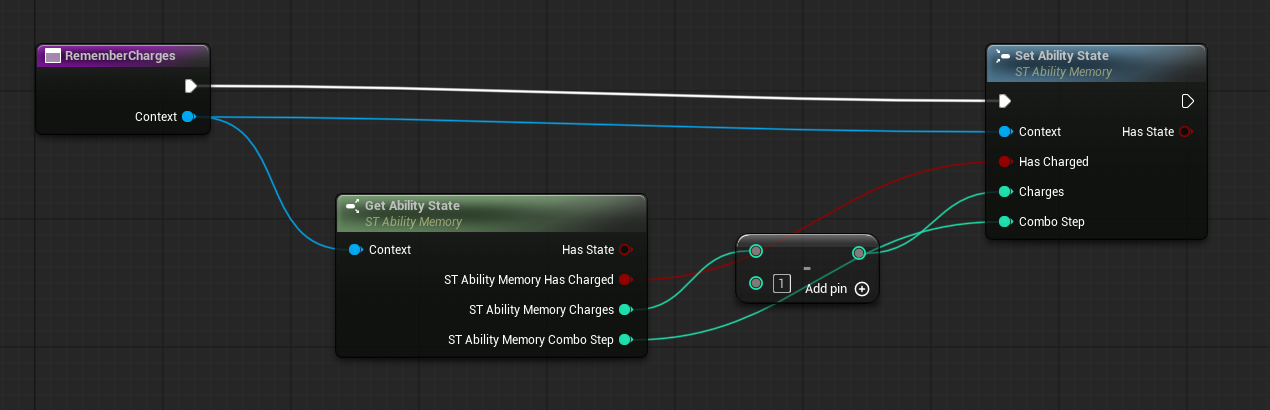Click RememberCharges execution output pin
The height and width of the screenshot is (410, 1270).
click(x=190, y=86)
